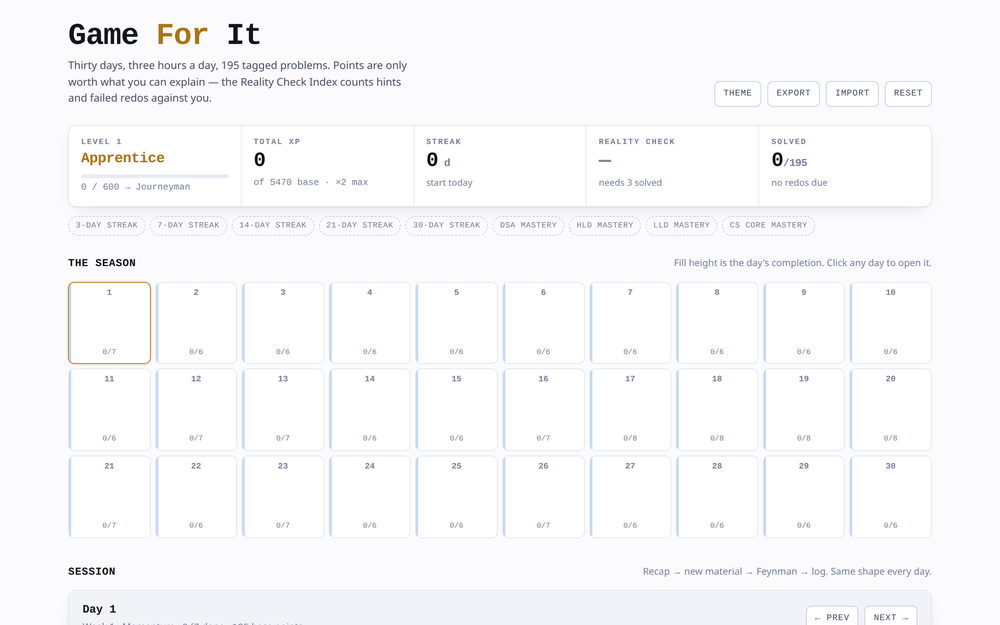Viewport: 1000px width, 625px height.
Task: Click the Apprentice level progress bar
Action: coord(154,176)
